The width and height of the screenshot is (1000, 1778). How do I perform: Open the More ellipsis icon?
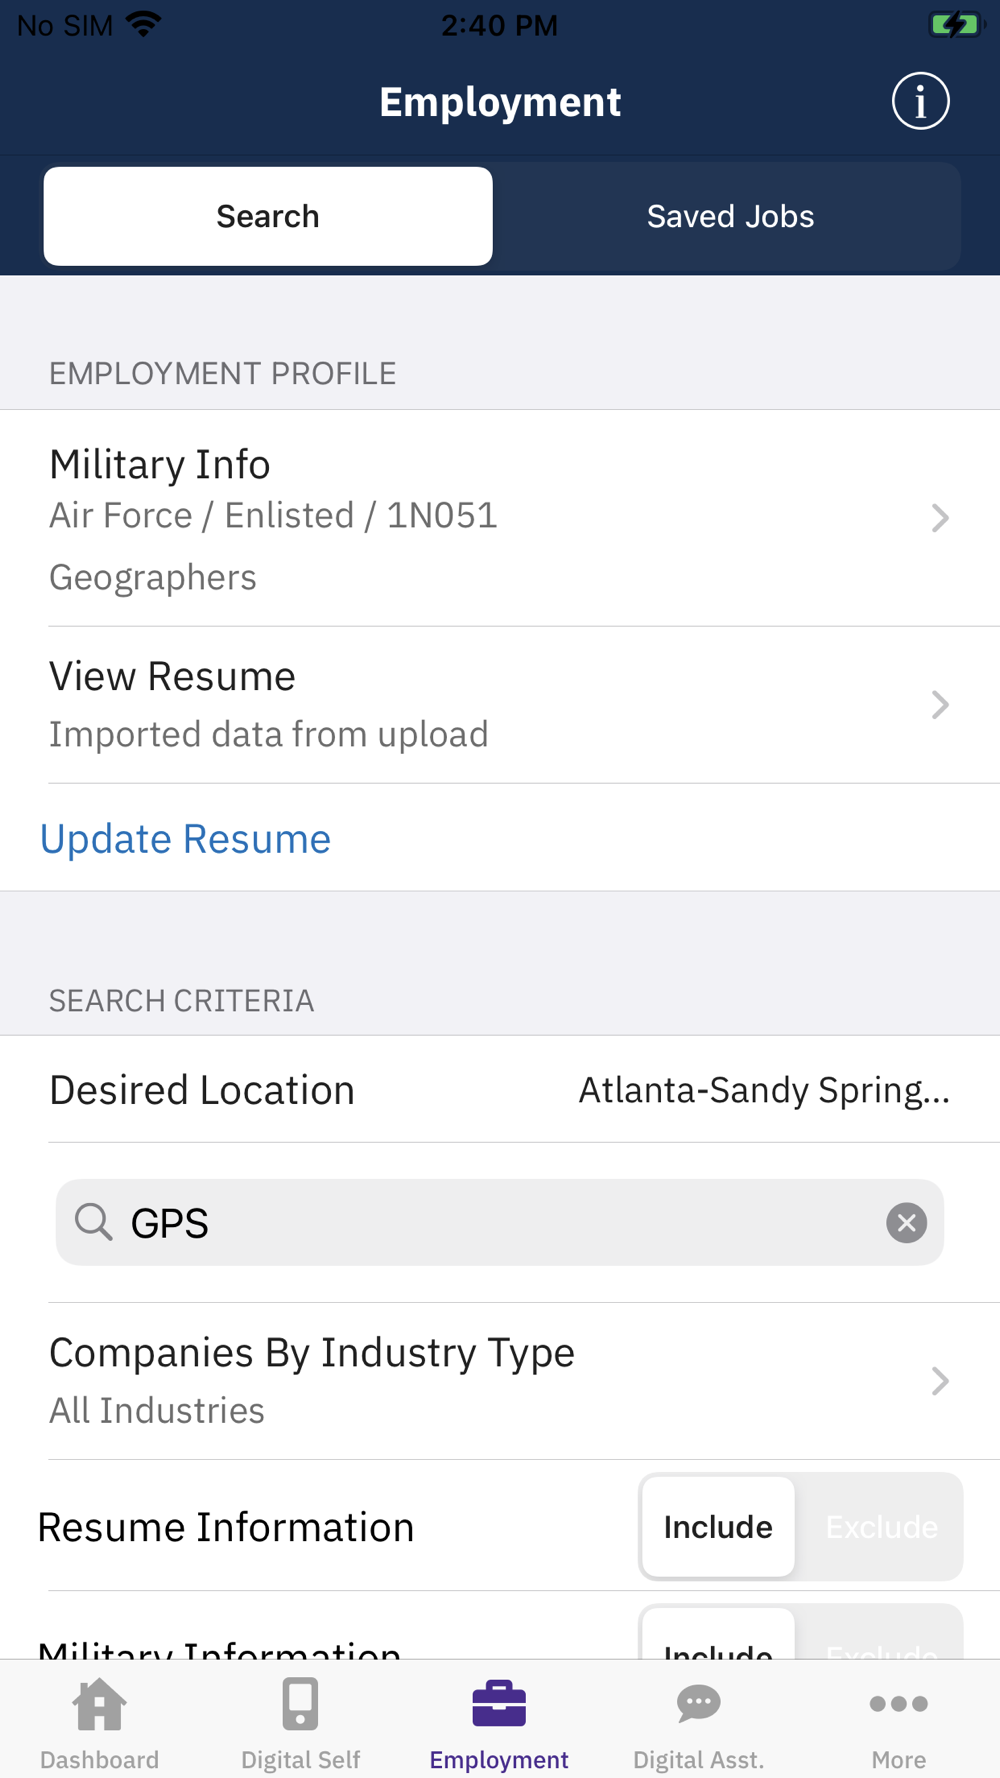click(898, 1704)
